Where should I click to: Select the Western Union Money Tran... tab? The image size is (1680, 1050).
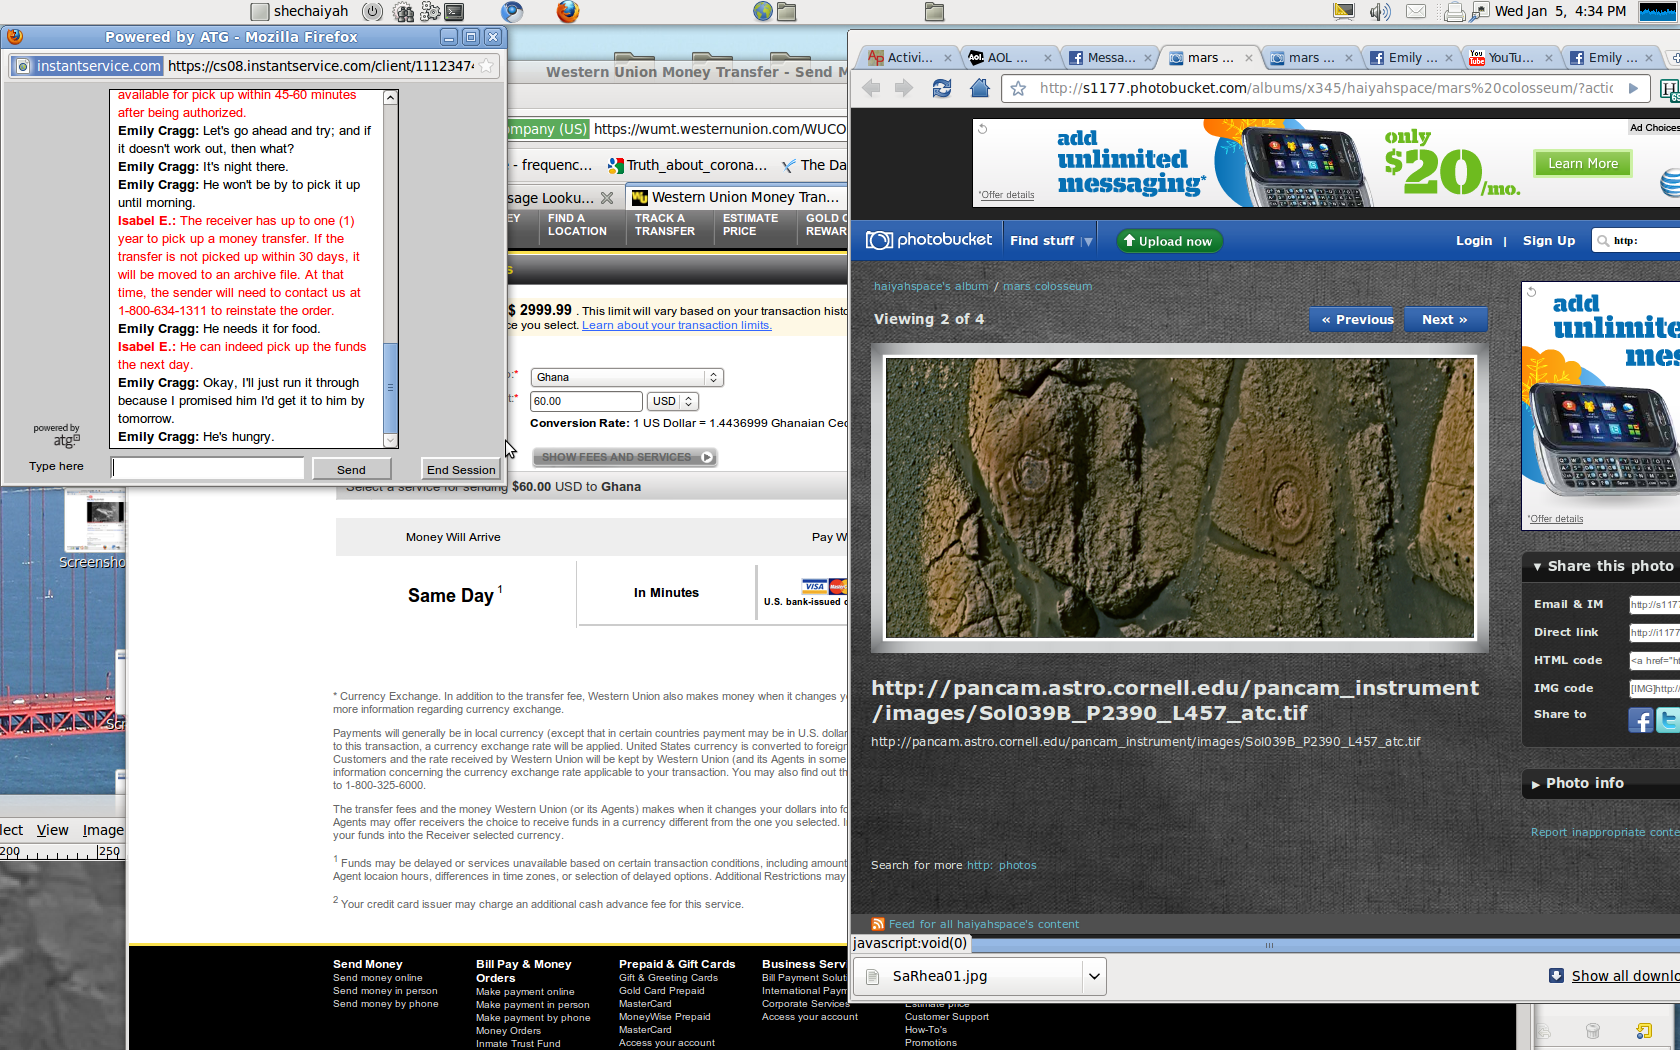pyautogui.click(x=736, y=197)
